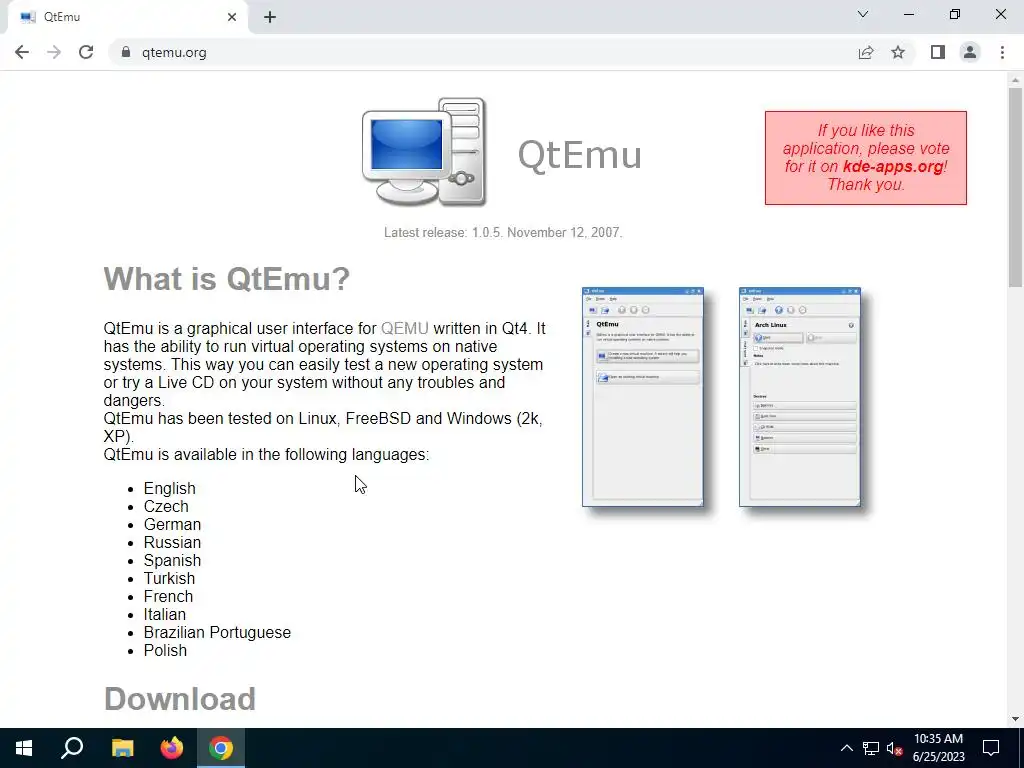Click the 'Download' heading
The height and width of the screenshot is (768, 1024).
[x=180, y=699]
